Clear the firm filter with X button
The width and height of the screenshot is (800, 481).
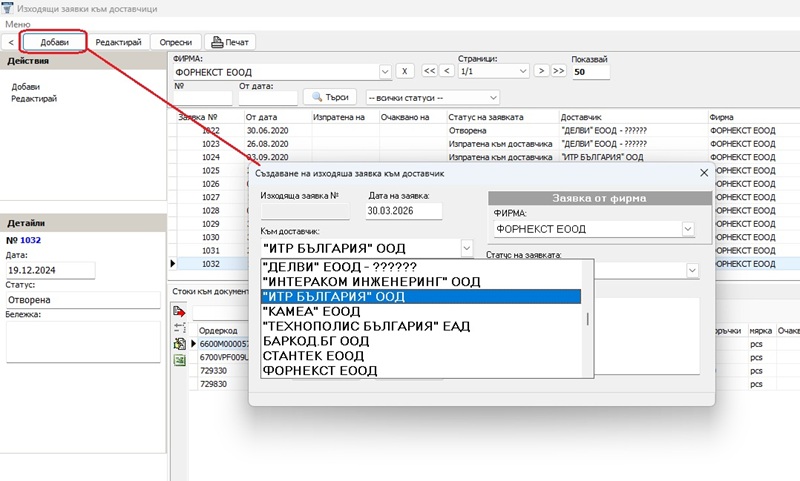(402, 72)
